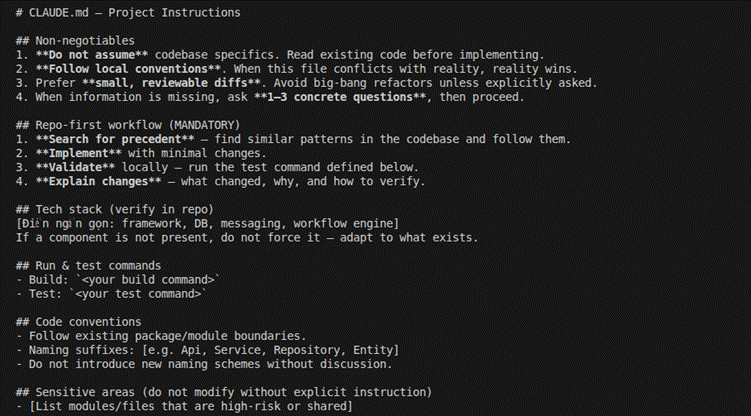Click the bracketed framework, DB, messaging placeholder
This screenshot has height=416, width=751.
coord(207,224)
